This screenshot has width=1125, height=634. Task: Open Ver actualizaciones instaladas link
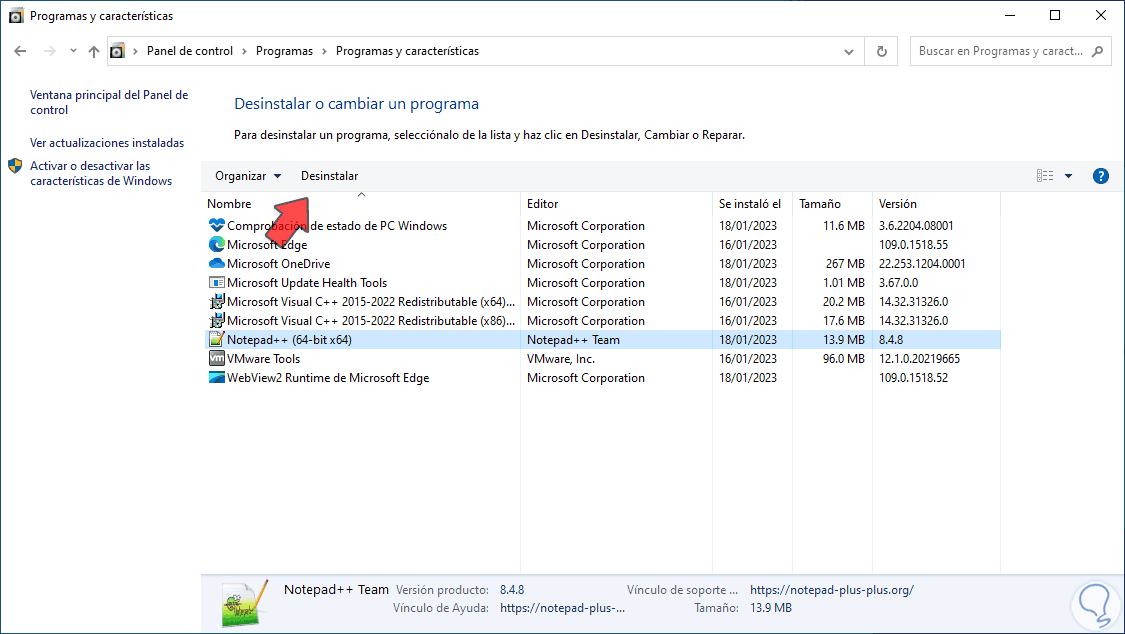click(x=107, y=143)
